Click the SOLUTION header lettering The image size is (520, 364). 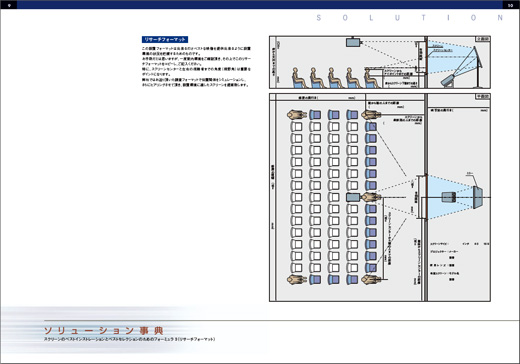click(410, 18)
